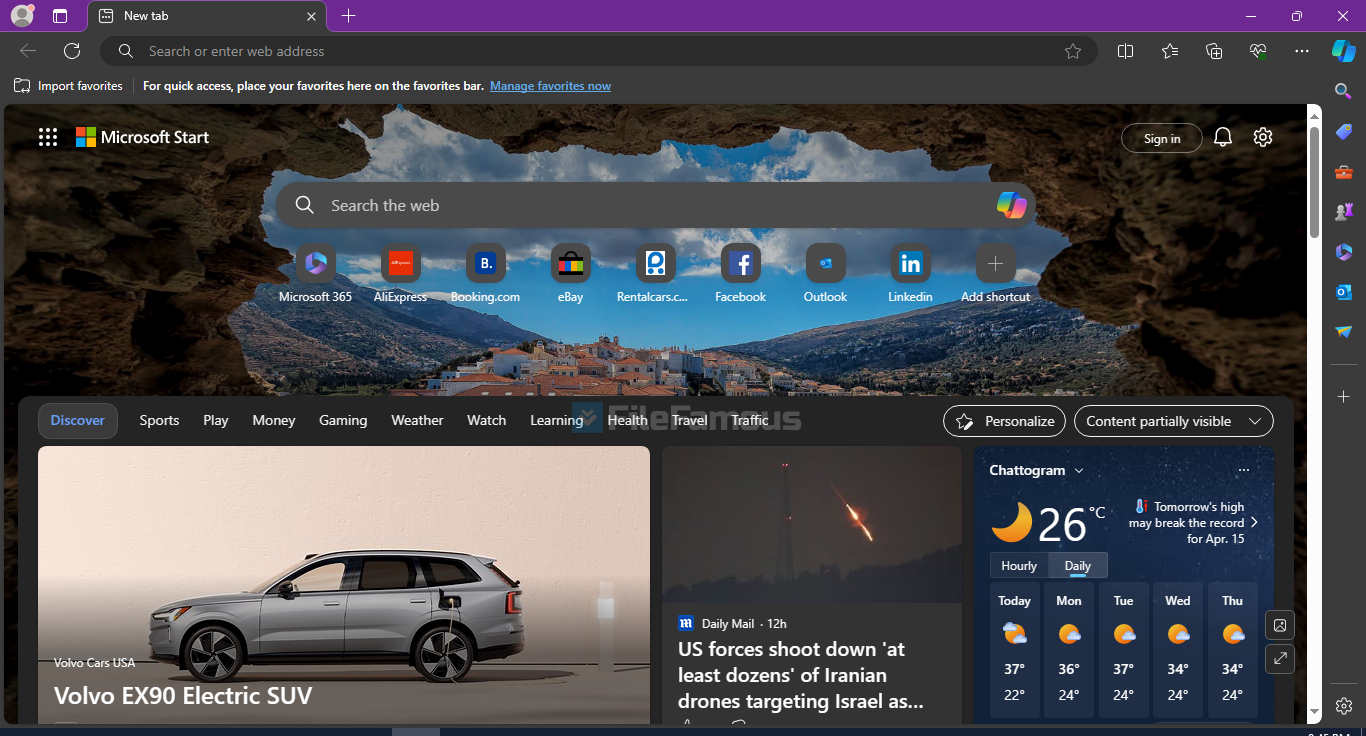Click the expand background arrows button
The width and height of the screenshot is (1366, 736).
[x=1280, y=659]
